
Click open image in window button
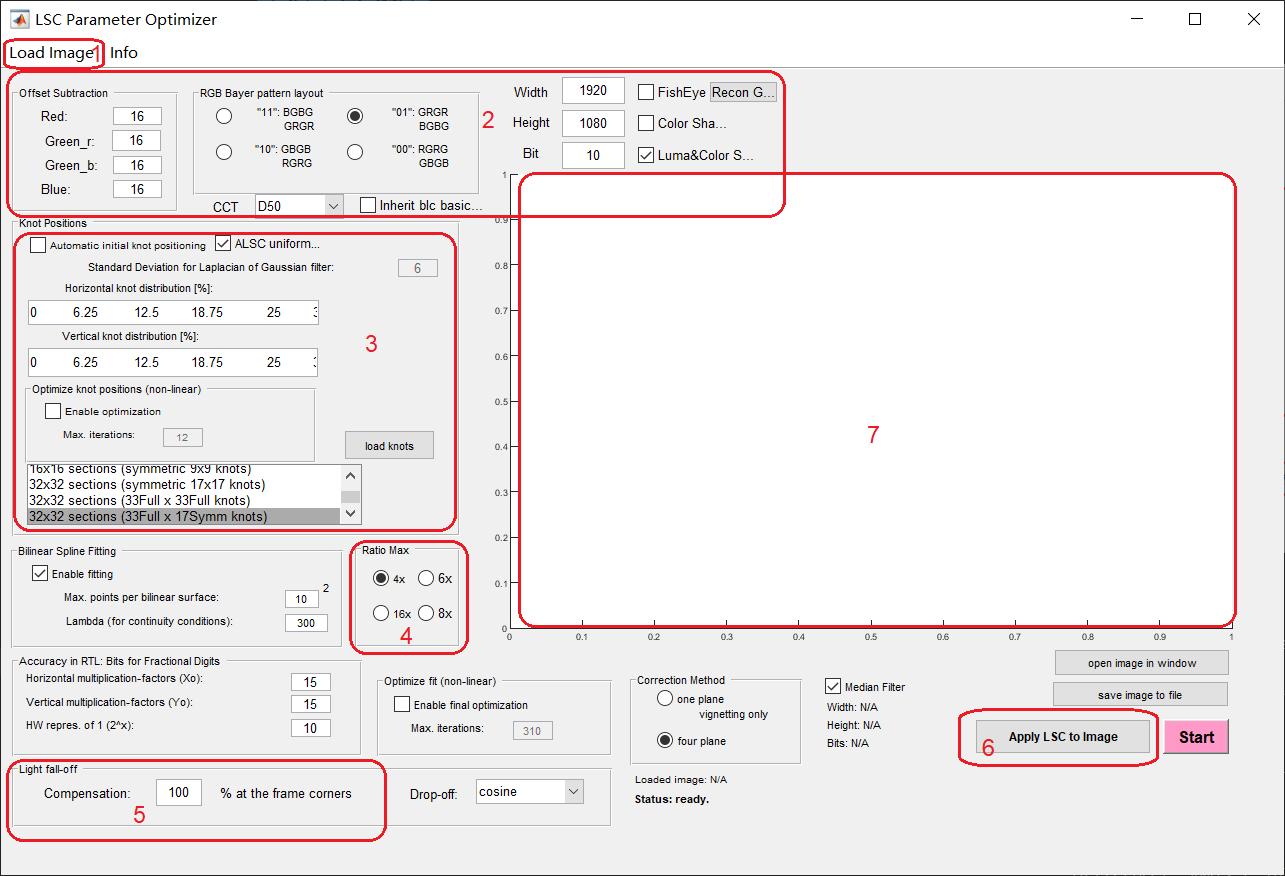(1141, 663)
